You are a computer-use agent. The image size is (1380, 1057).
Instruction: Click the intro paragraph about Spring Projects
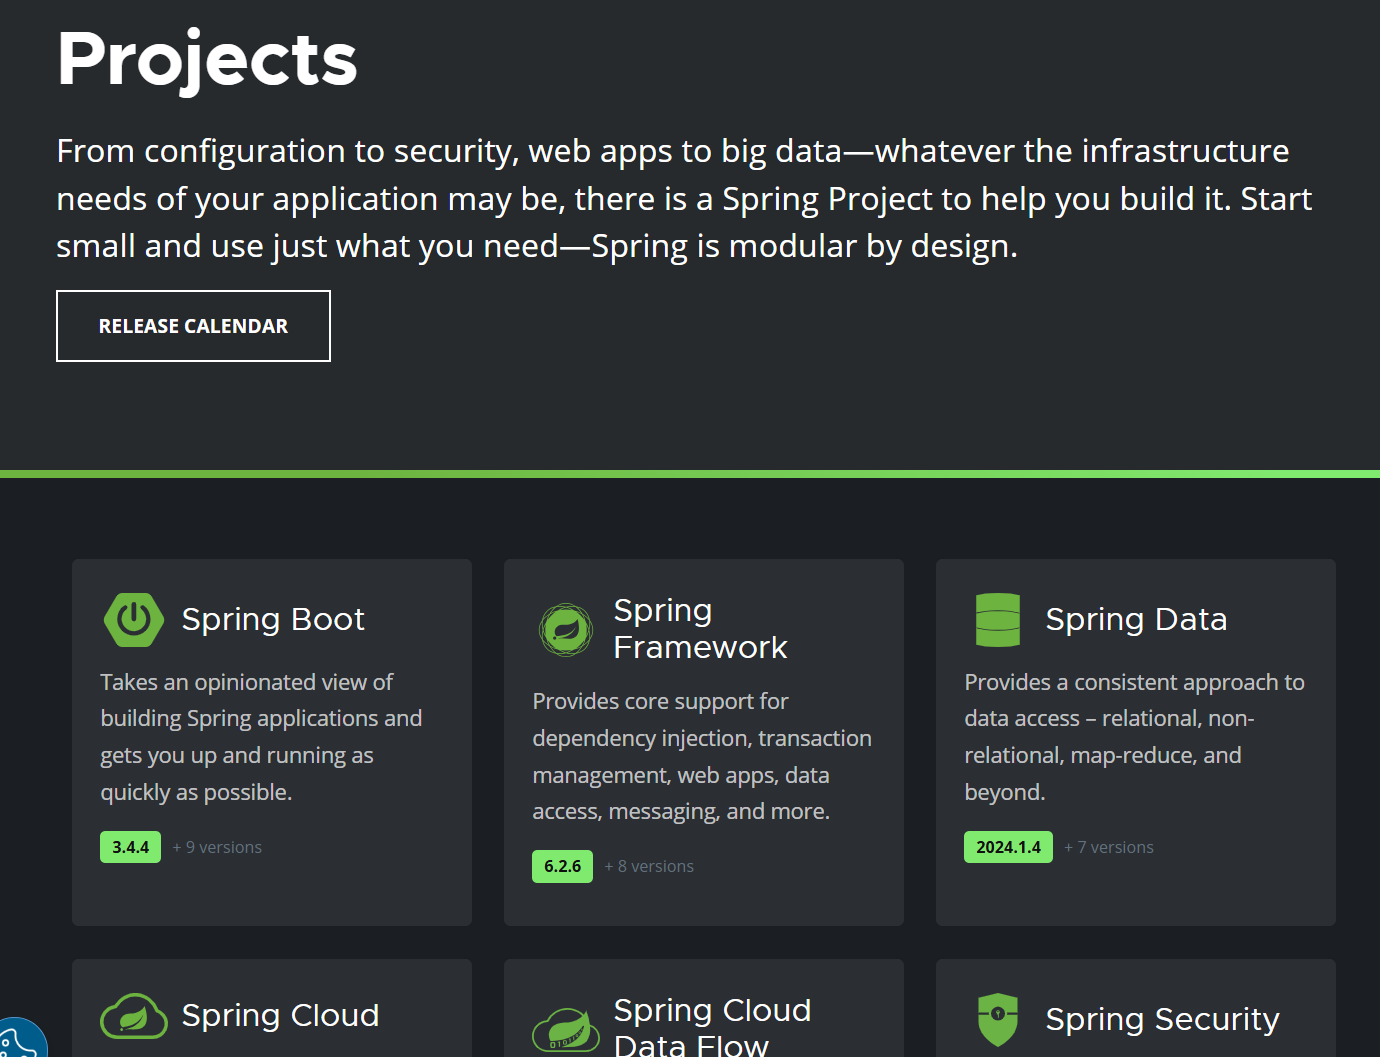tap(684, 198)
